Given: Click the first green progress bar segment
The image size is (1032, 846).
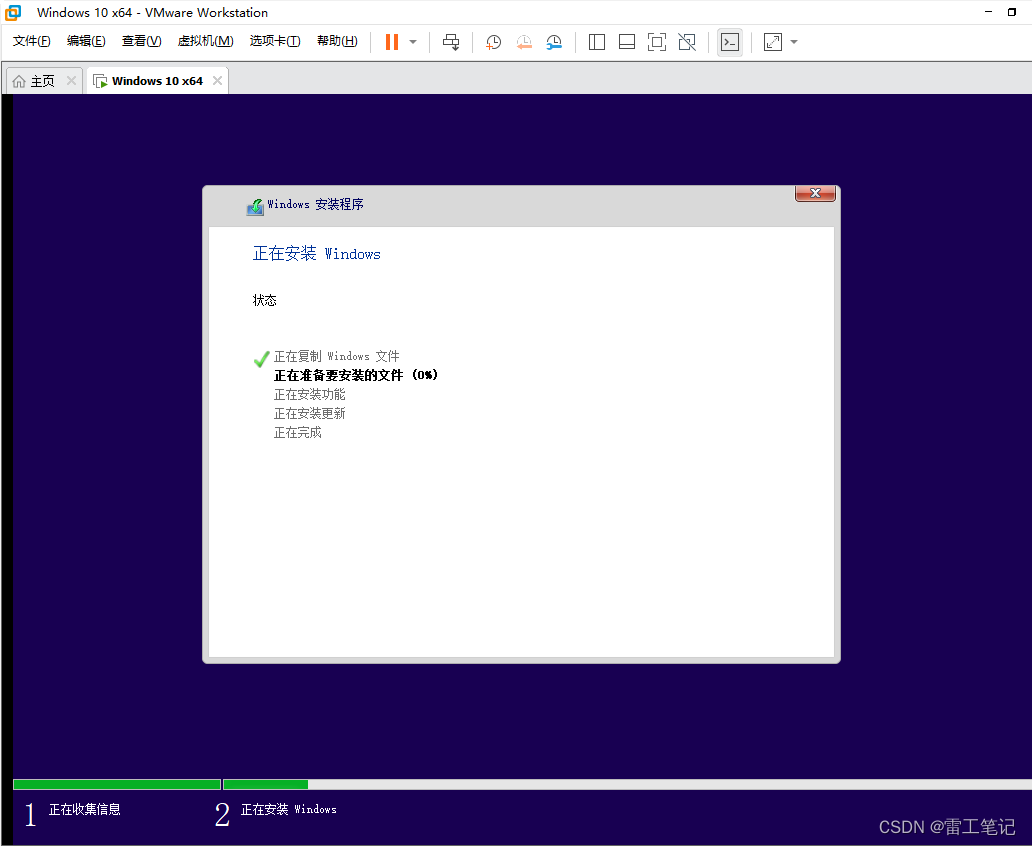Looking at the screenshot, I should pos(117,784).
